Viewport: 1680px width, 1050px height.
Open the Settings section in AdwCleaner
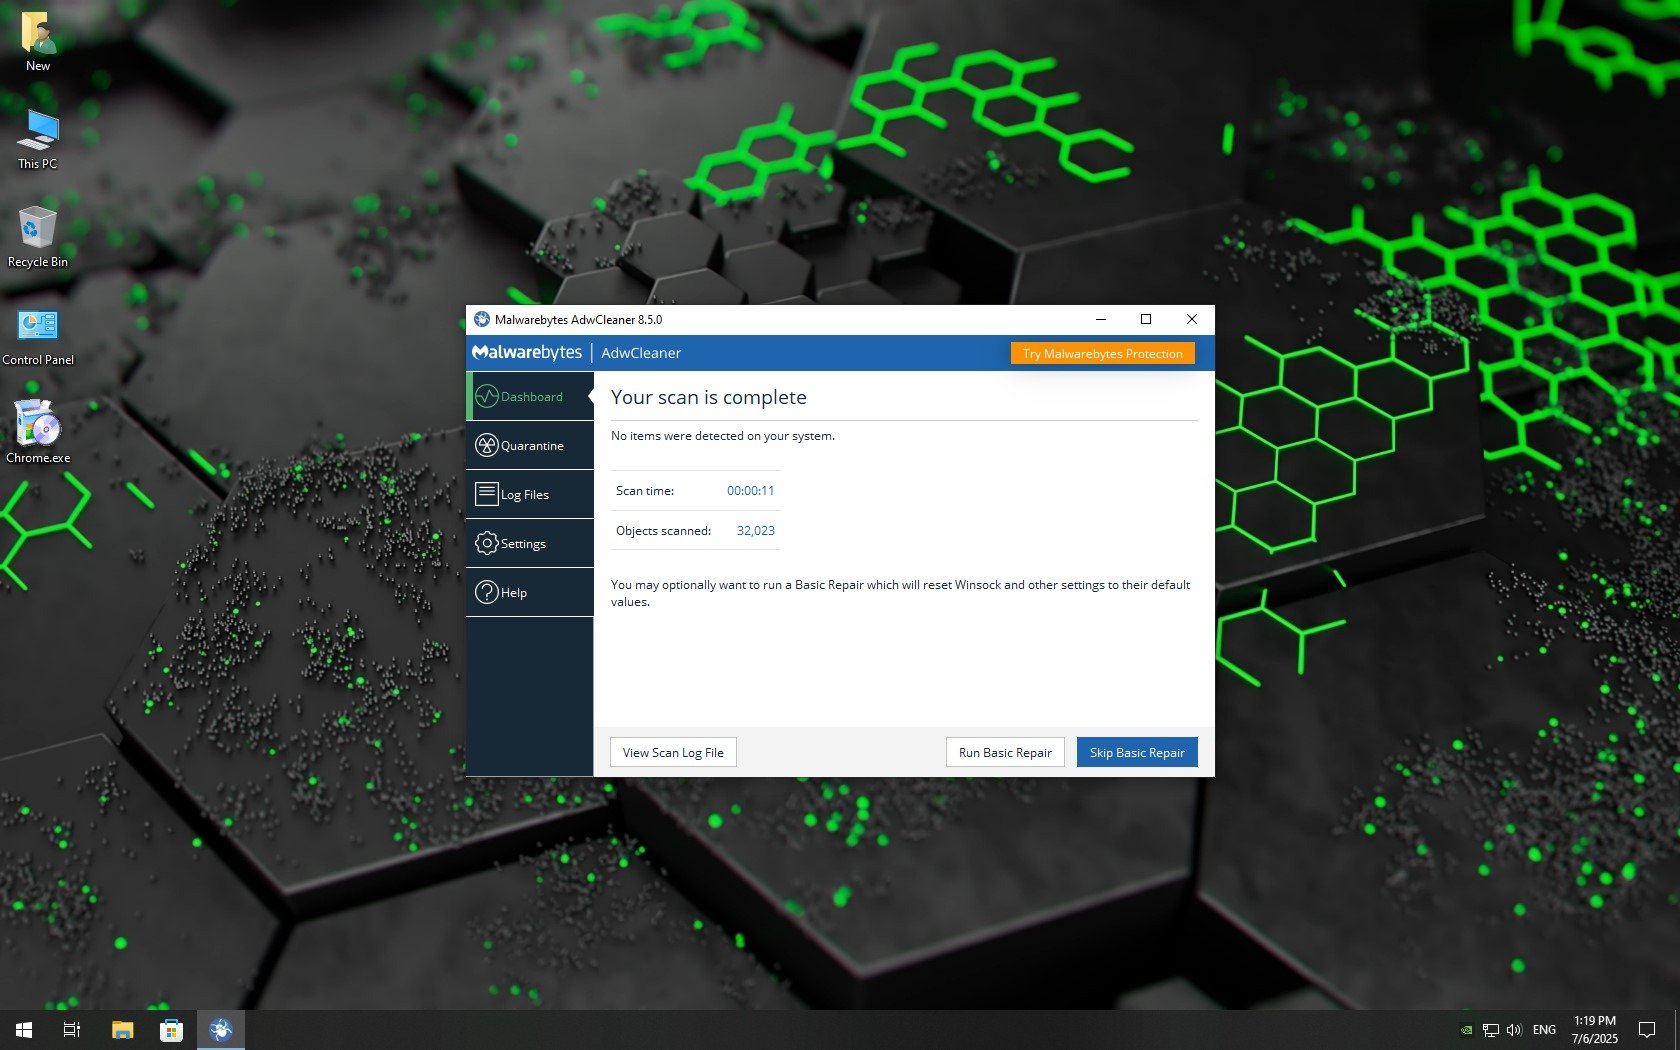point(530,543)
